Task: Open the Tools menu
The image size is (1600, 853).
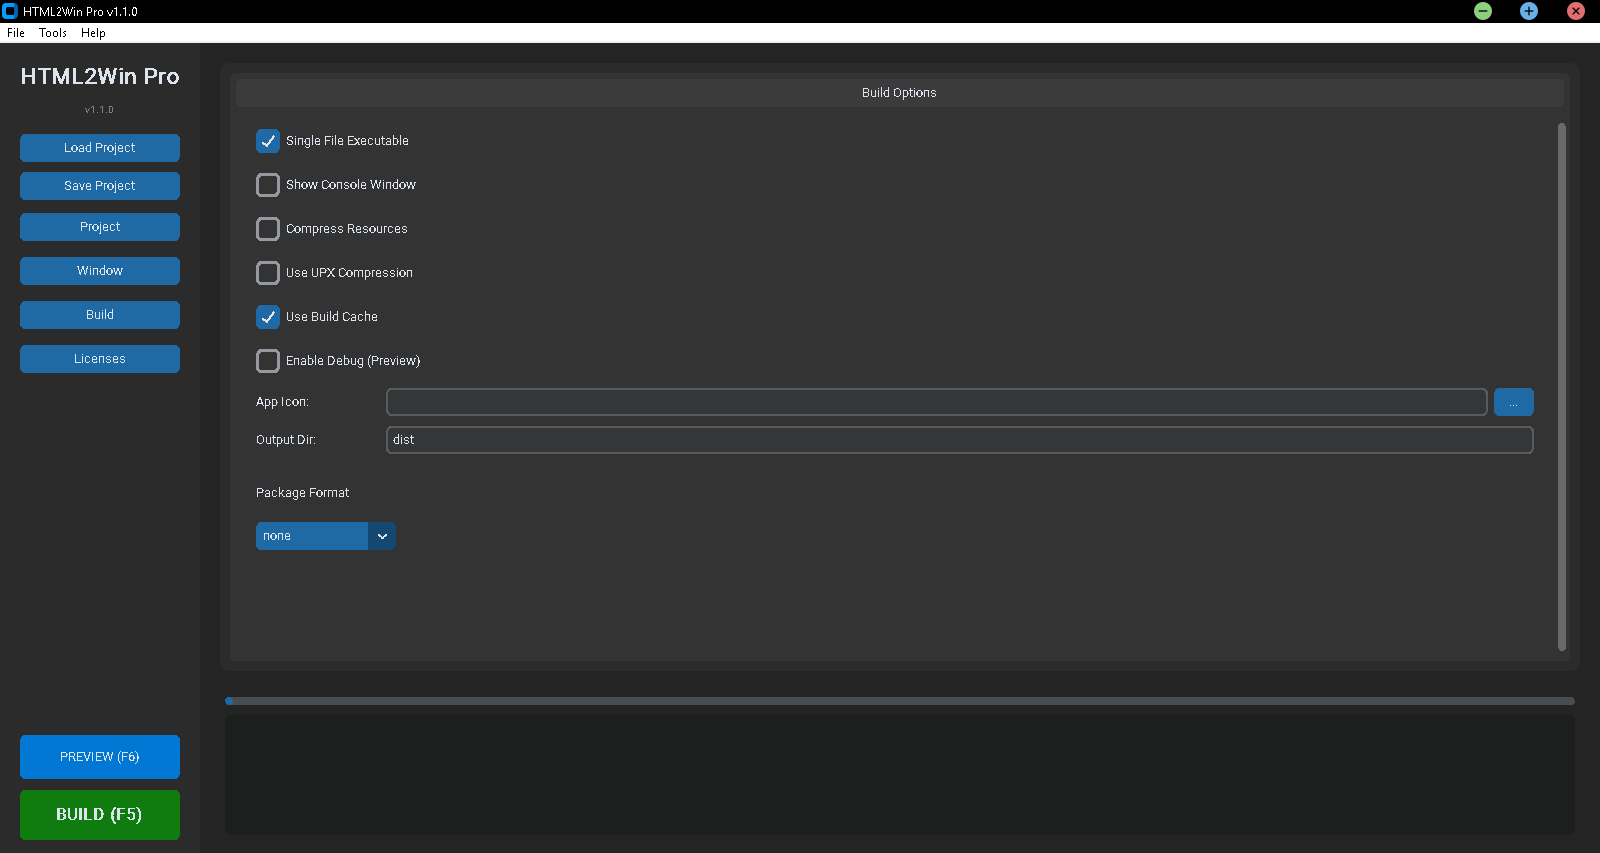Action: pyautogui.click(x=53, y=33)
